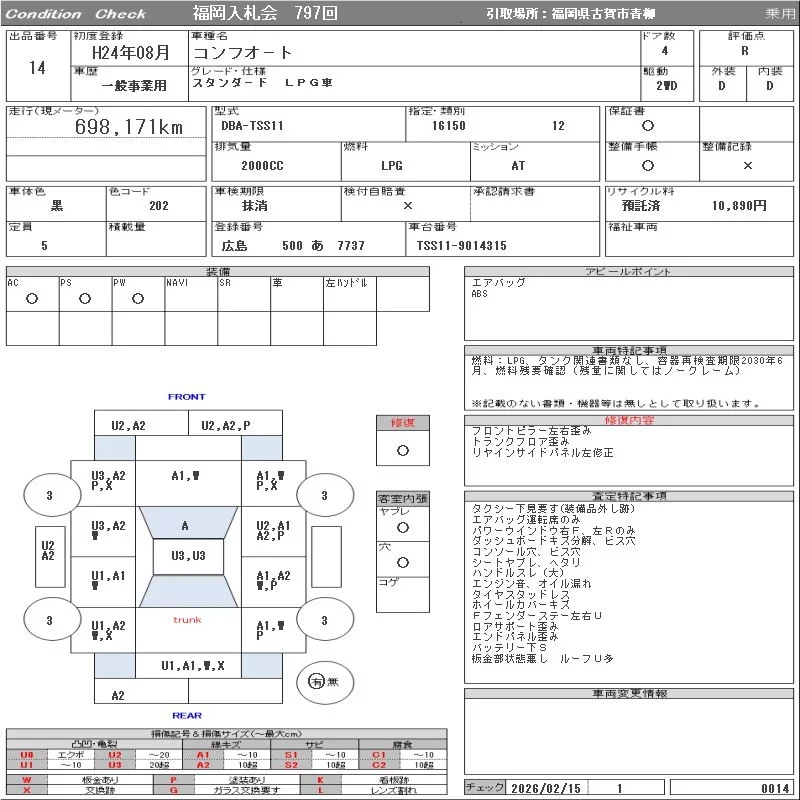The height and width of the screenshot is (800, 800).
Task: Toggle the PS equipment circle mark
Action: [x=85, y=299]
